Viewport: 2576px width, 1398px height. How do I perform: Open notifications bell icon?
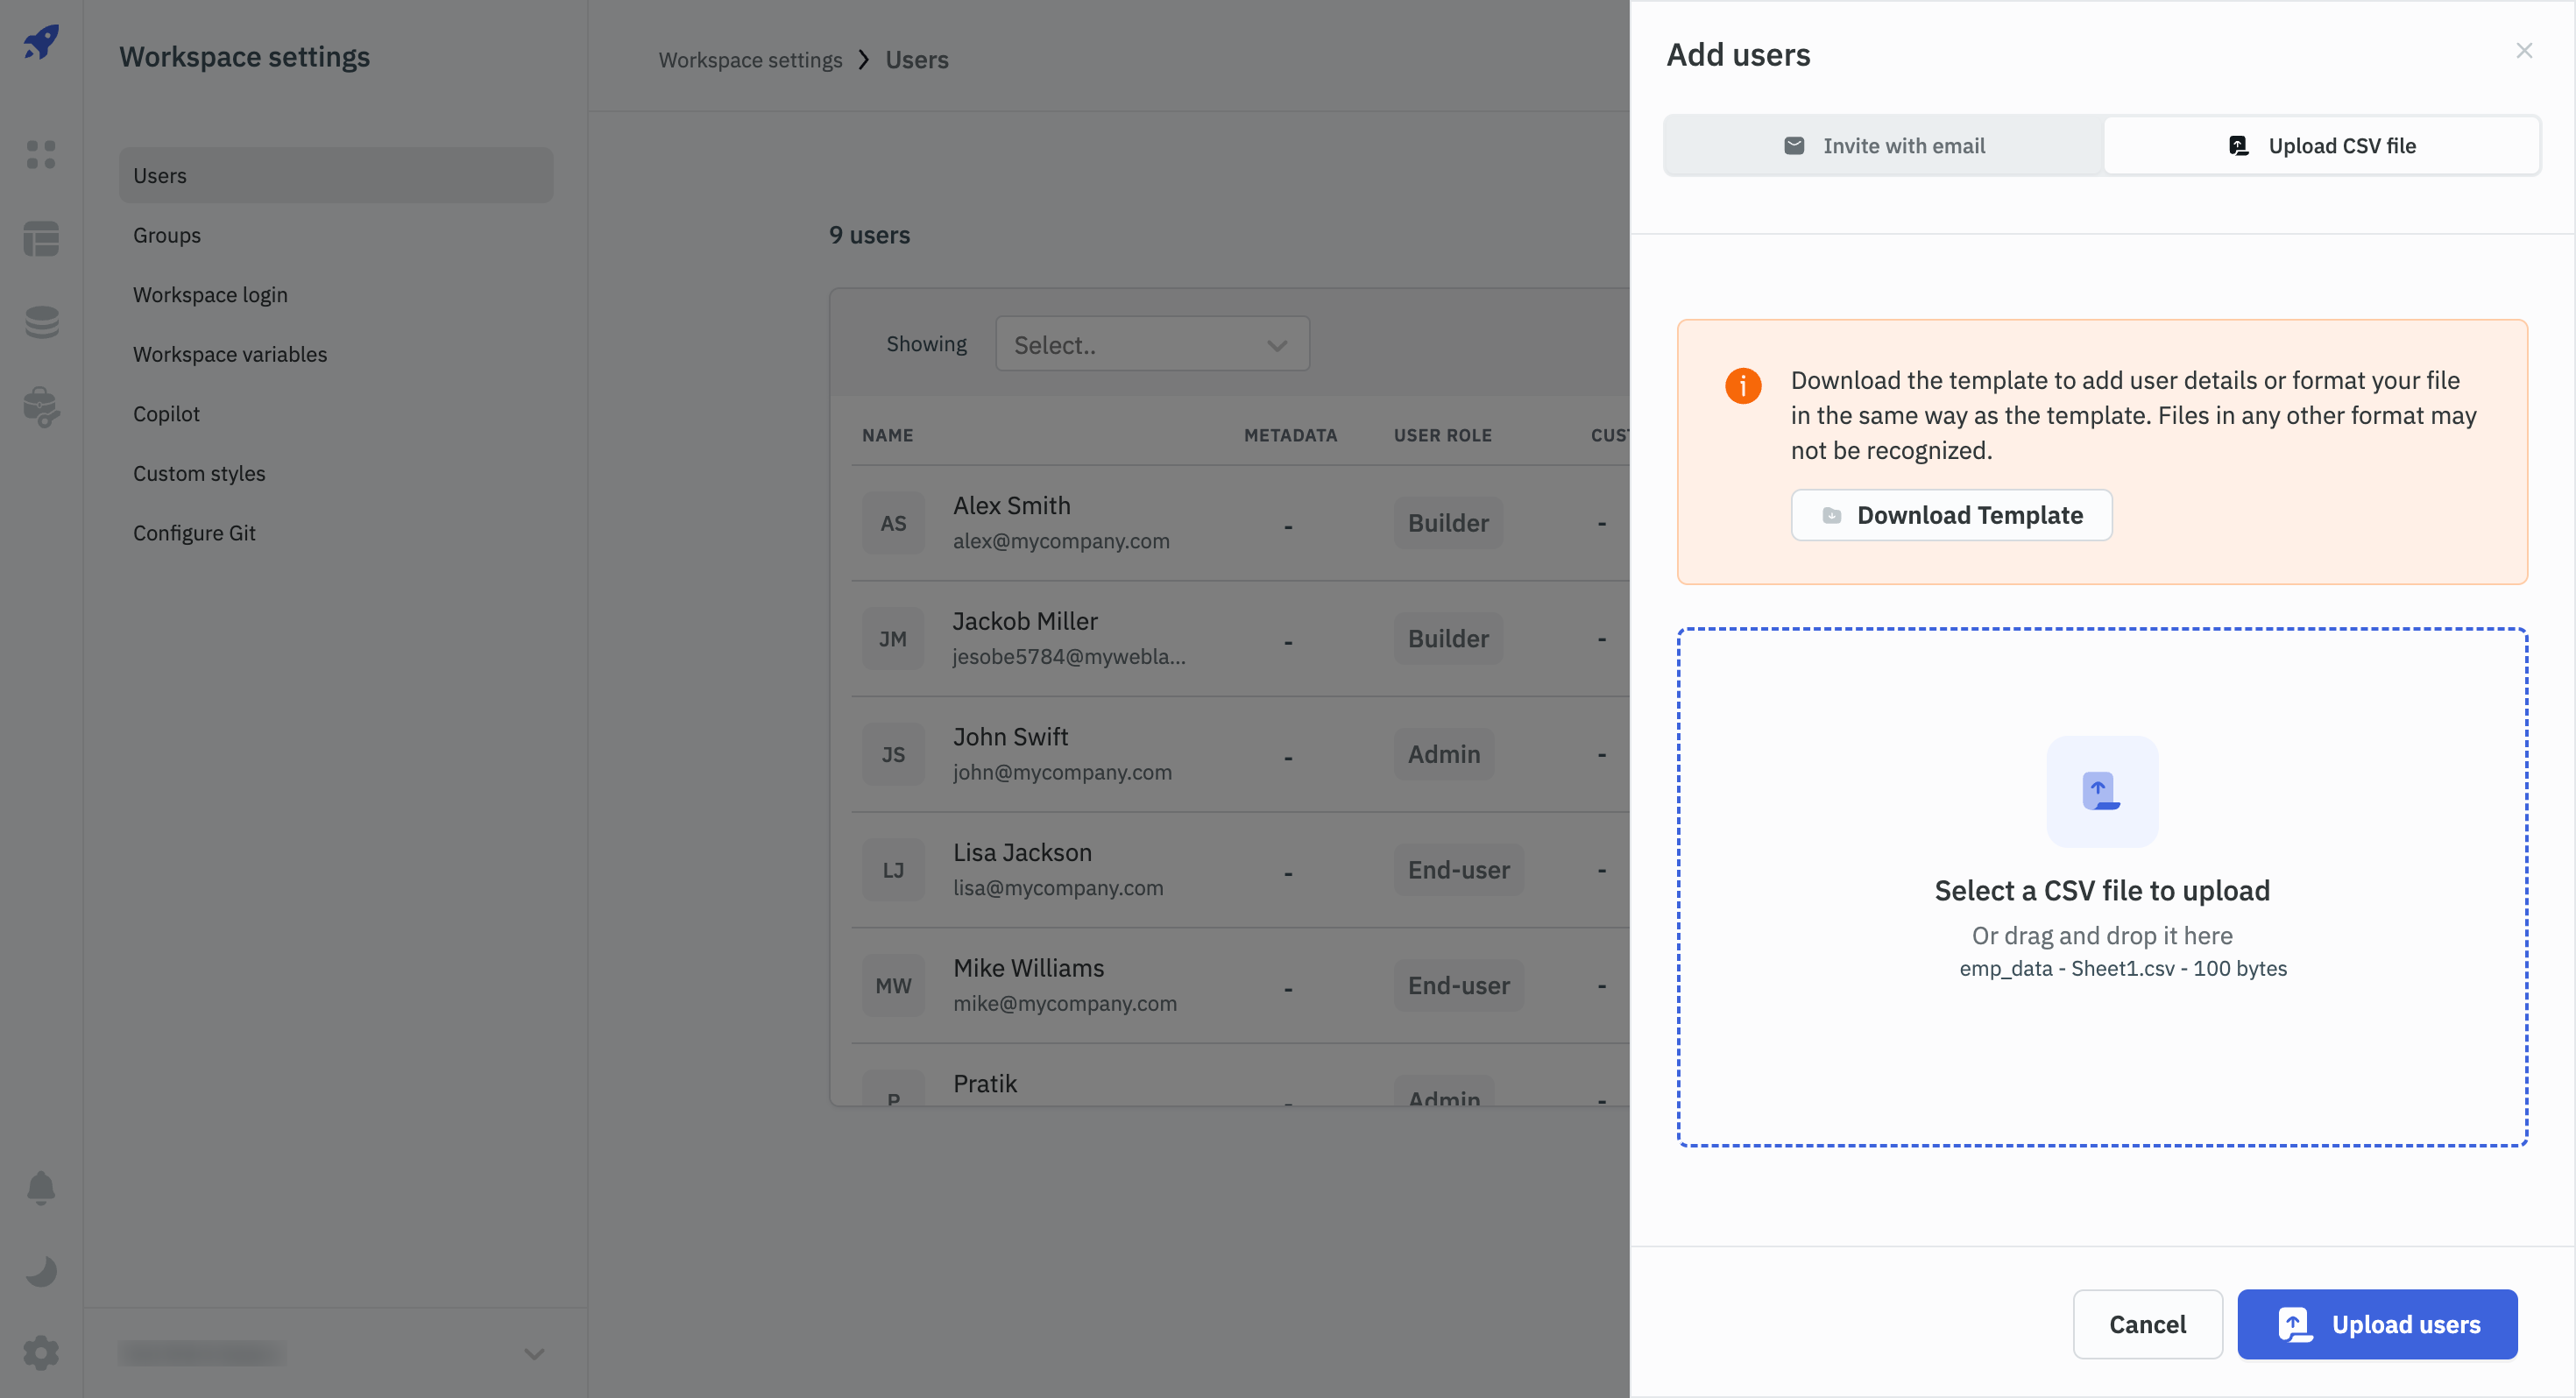coord(41,1187)
